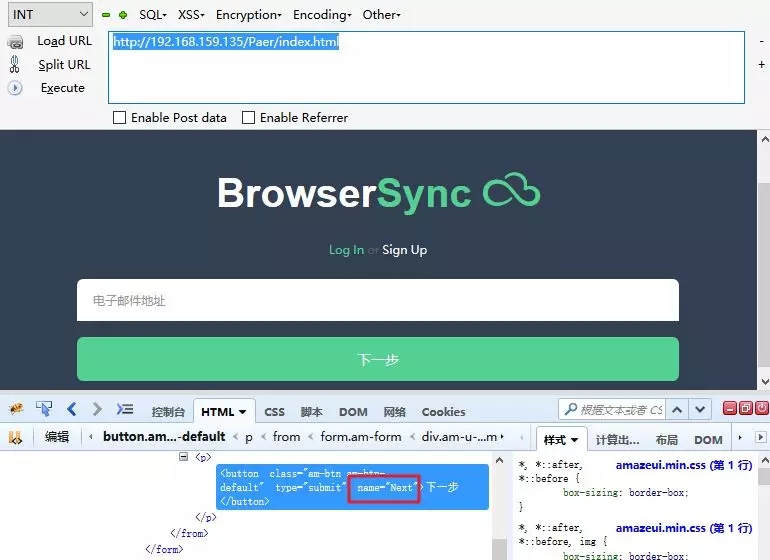Image resolution: width=770 pixels, height=560 pixels.
Task: Click the green plus icon in HackBar
Action: (123, 15)
